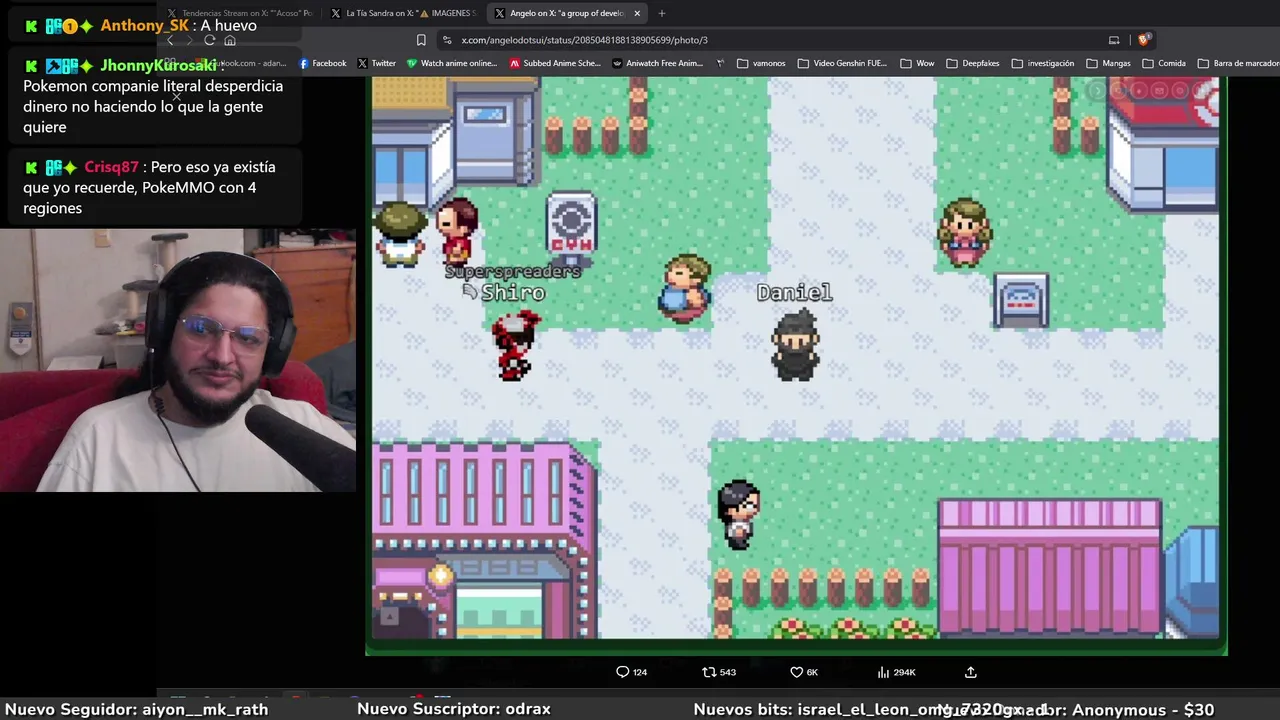Open the 'Deepfakes' bookmarks folder
Screen dimensions: 1280x720
point(972,63)
